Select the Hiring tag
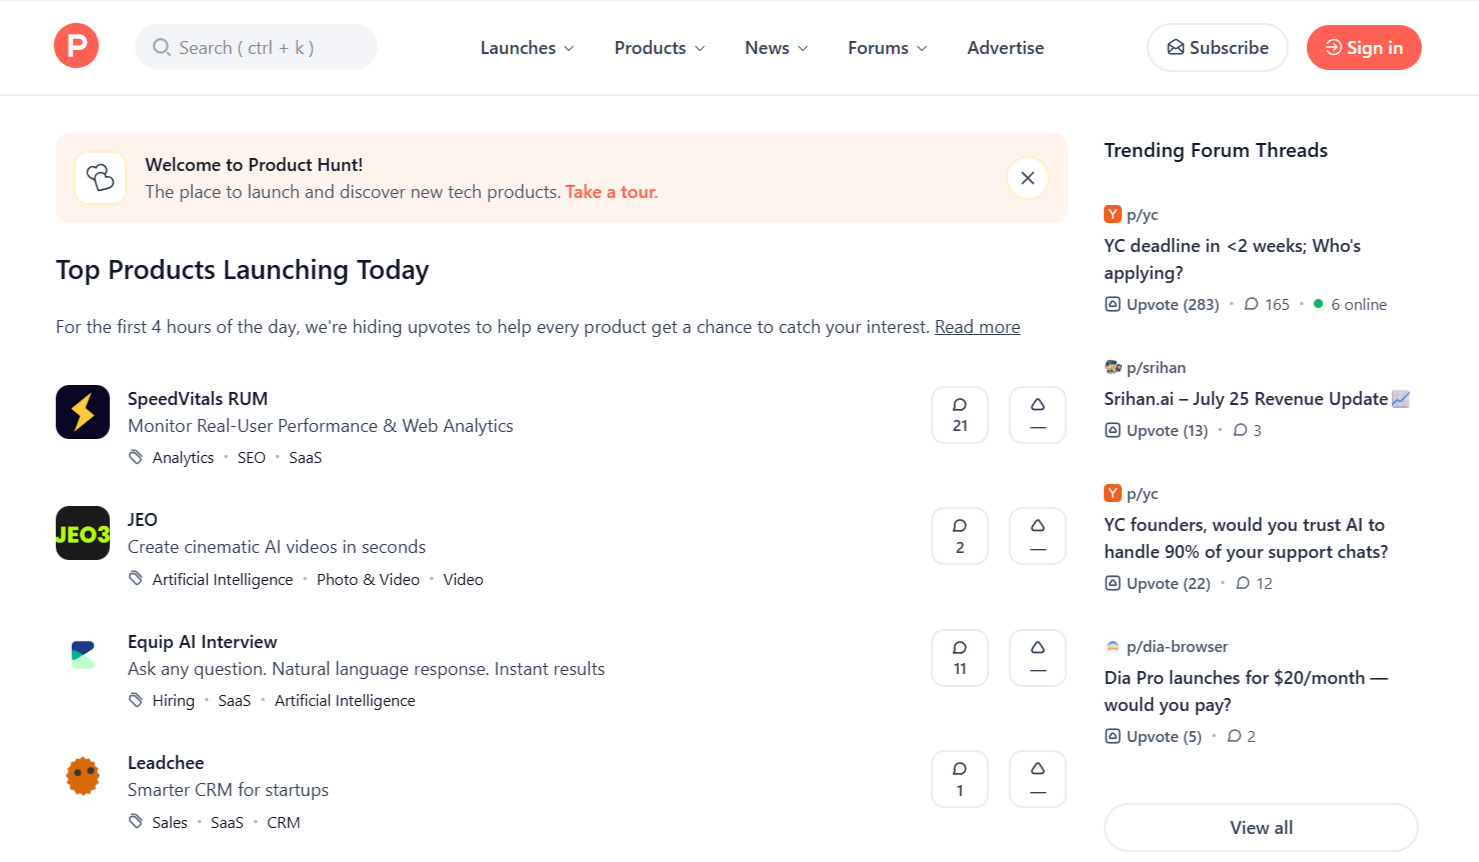 coord(173,701)
